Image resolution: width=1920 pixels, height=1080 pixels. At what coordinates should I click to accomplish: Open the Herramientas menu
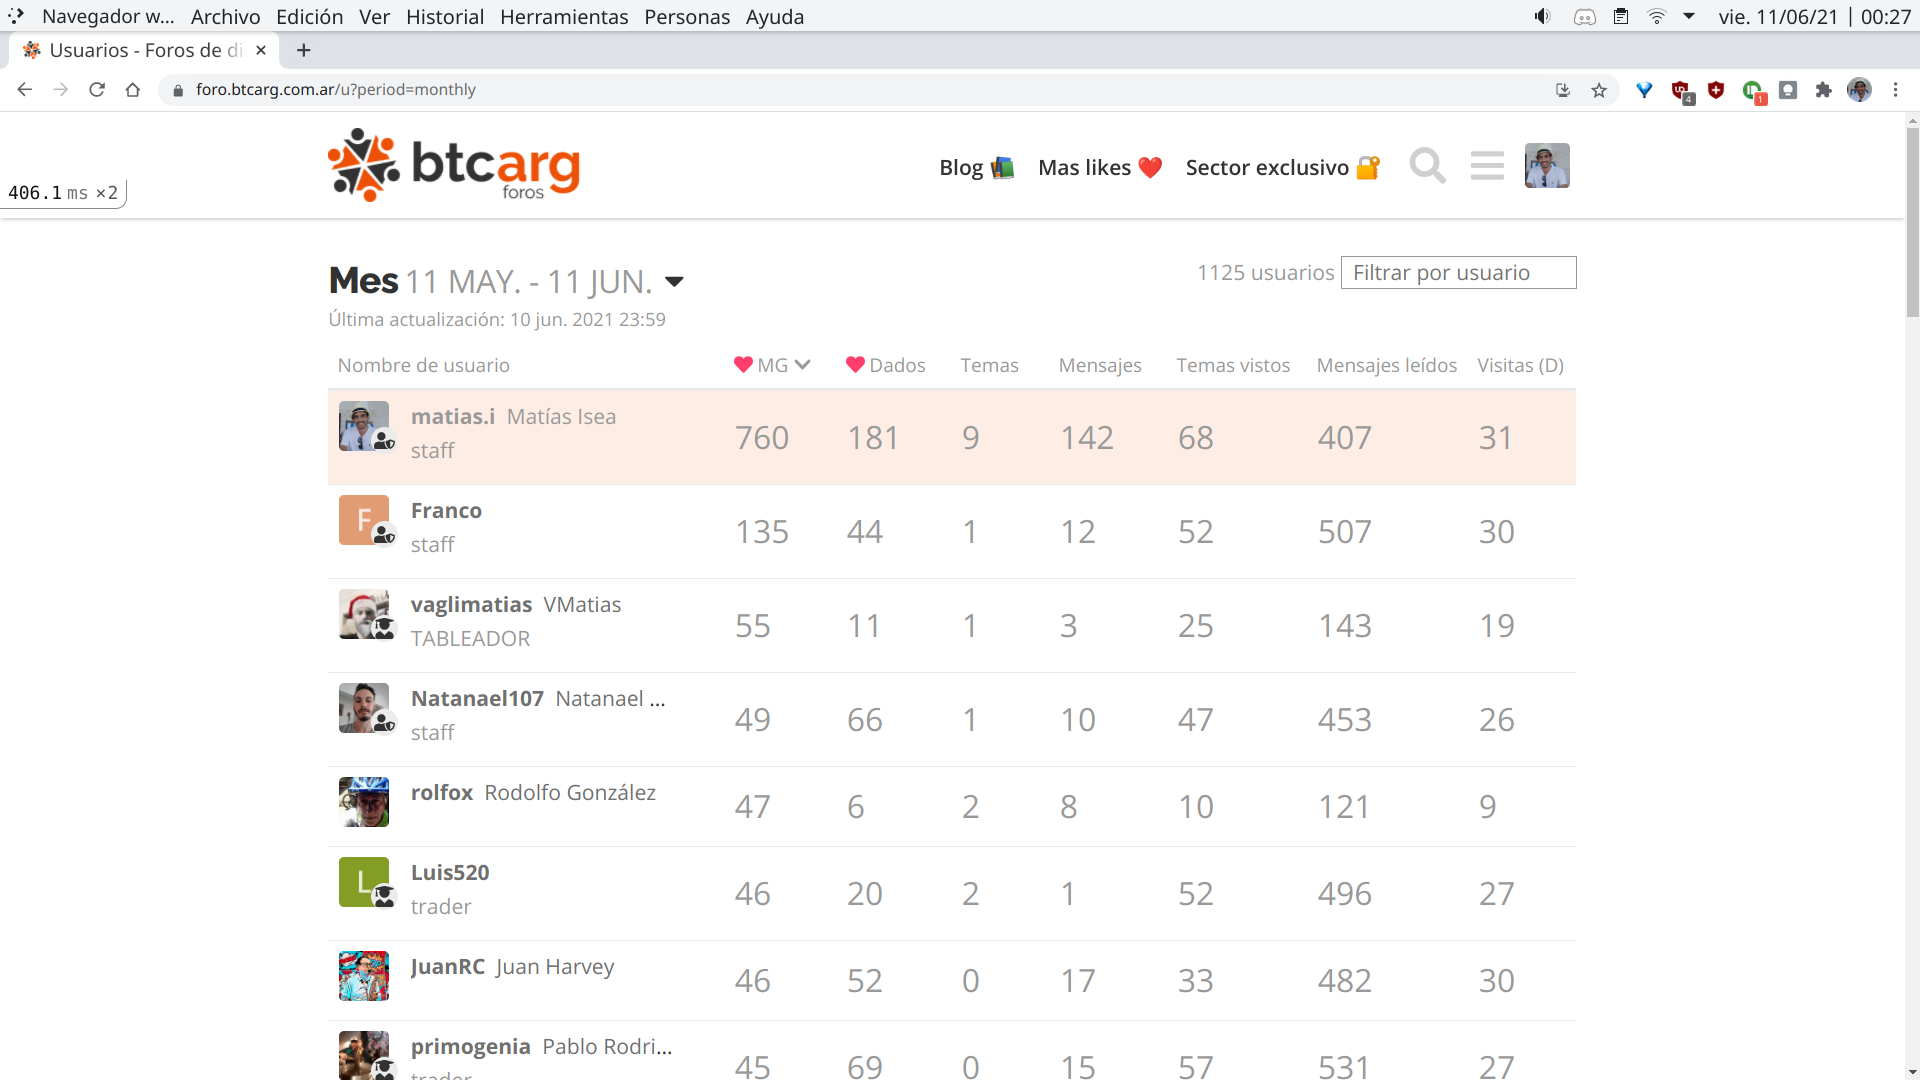click(x=564, y=17)
